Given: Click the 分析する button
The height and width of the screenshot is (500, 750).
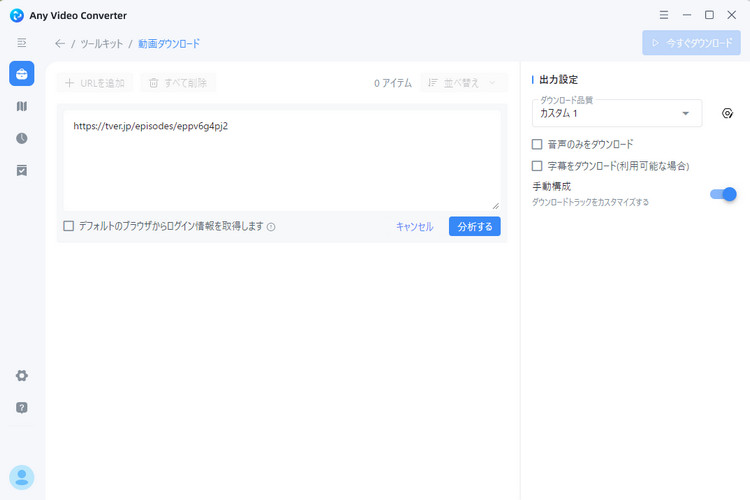Looking at the screenshot, I should [x=474, y=226].
